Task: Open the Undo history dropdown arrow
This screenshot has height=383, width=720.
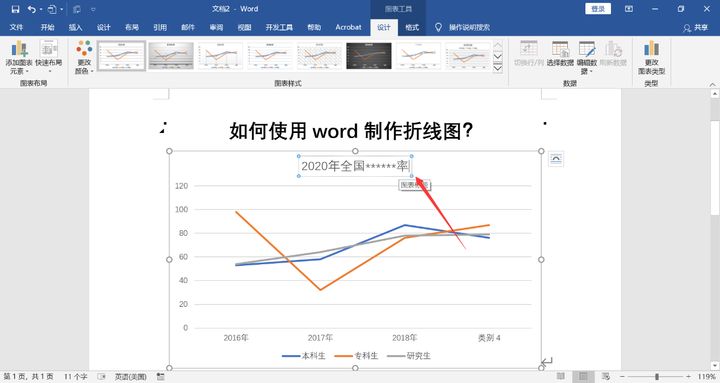Action: tap(40, 9)
